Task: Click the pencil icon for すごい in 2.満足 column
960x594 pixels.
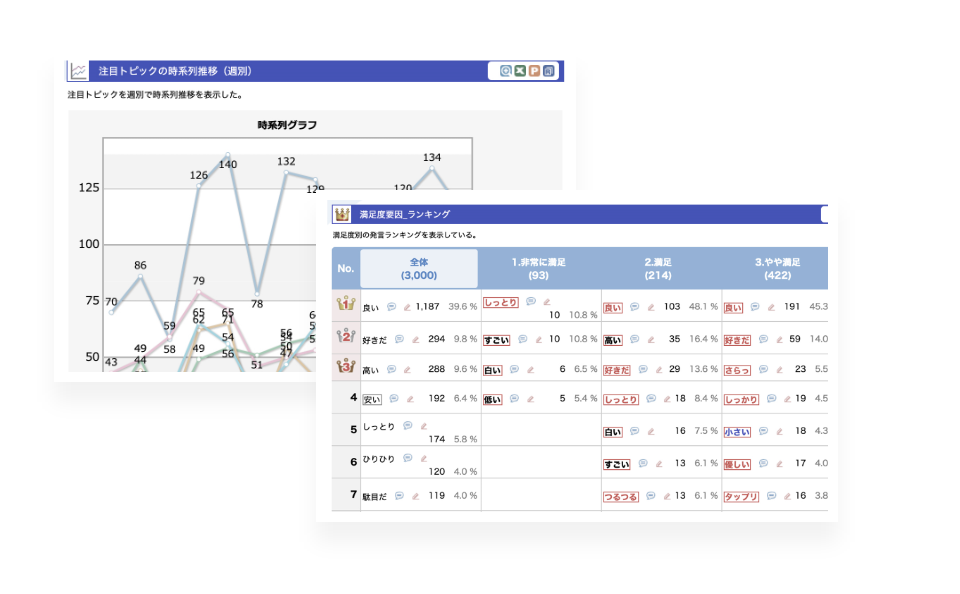Action: (x=659, y=464)
